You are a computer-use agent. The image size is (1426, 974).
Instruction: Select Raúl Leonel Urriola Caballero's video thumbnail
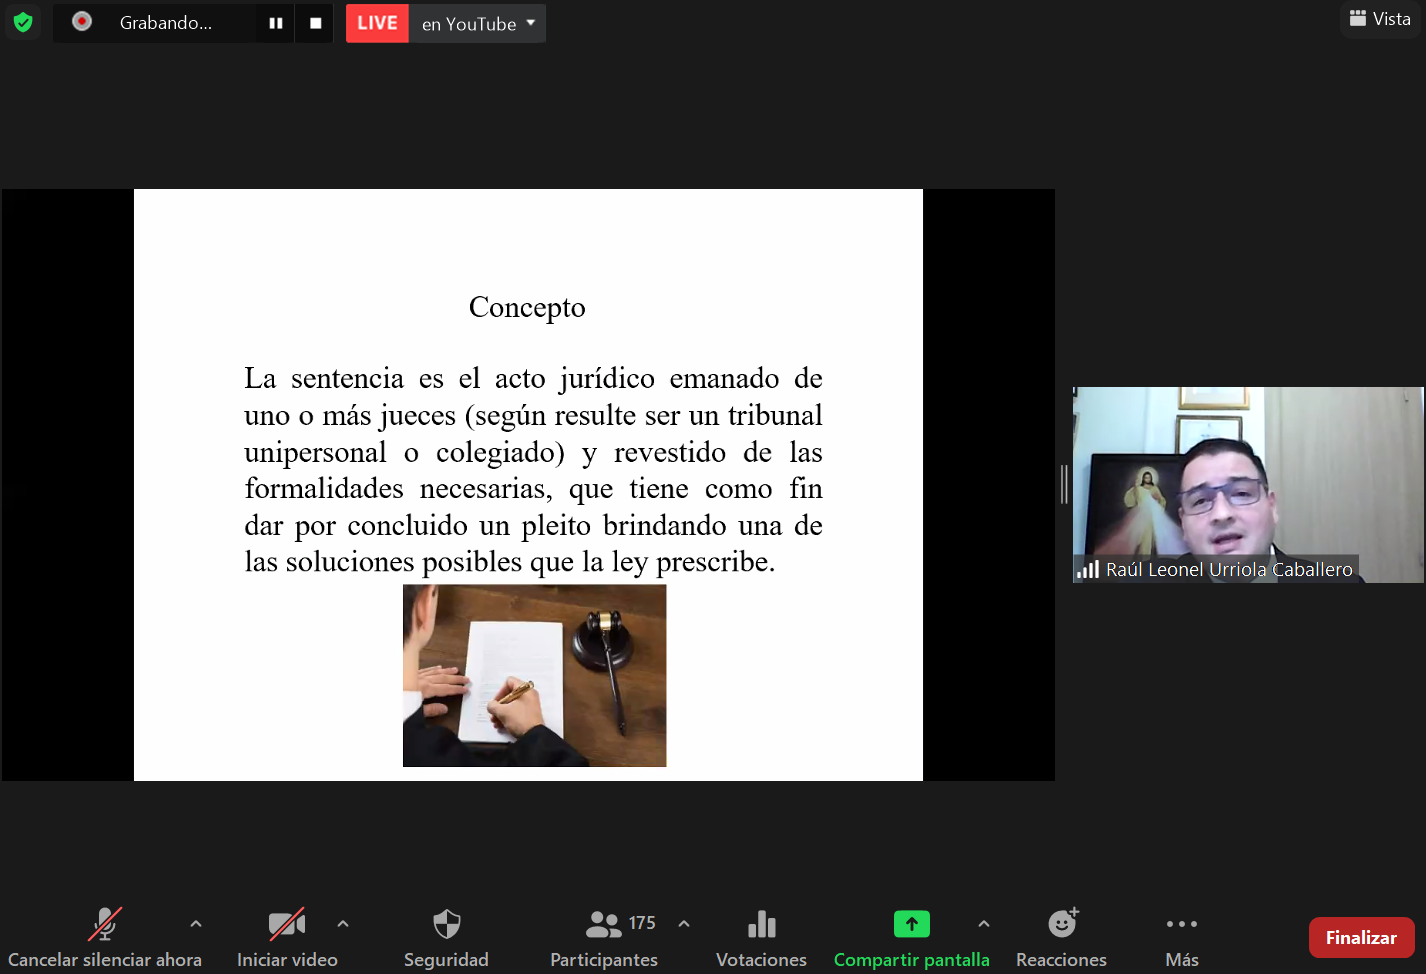[x=1248, y=484]
